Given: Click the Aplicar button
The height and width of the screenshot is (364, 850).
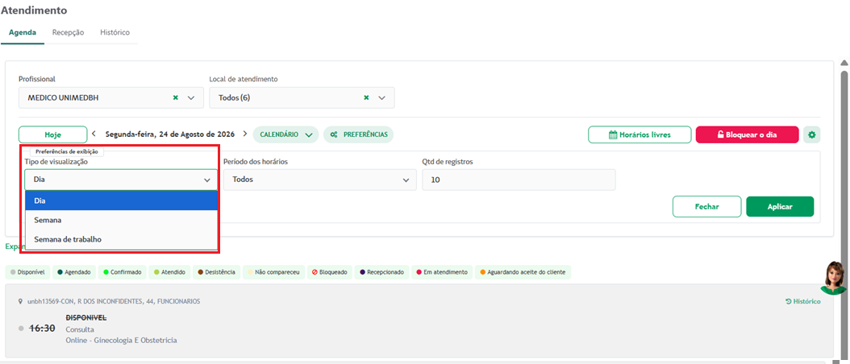Looking at the screenshot, I should coord(780,207).
